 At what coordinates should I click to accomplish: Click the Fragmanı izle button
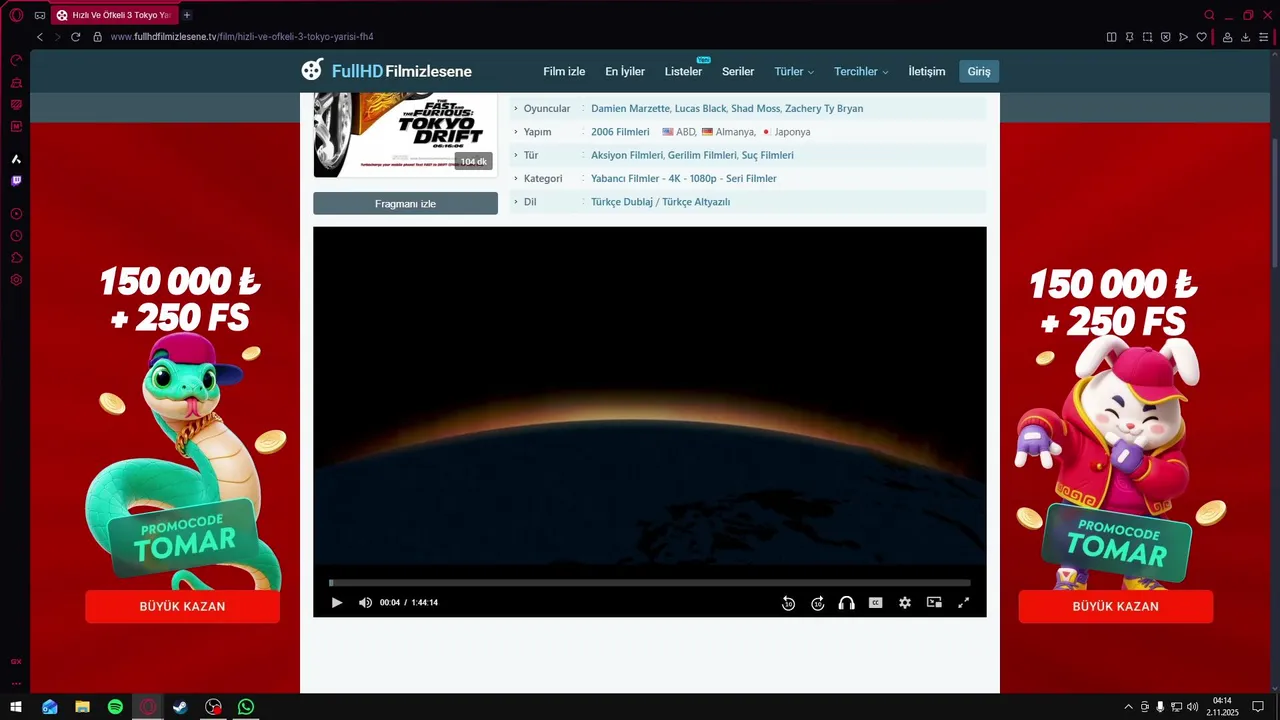click(x=405, y=203)
